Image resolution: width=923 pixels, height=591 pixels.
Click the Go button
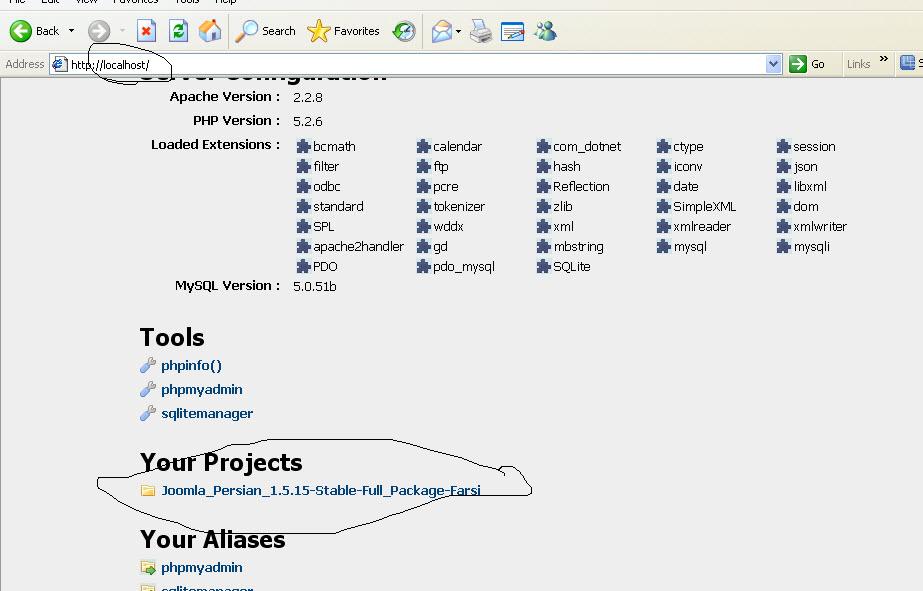click(x=807, y=64)
